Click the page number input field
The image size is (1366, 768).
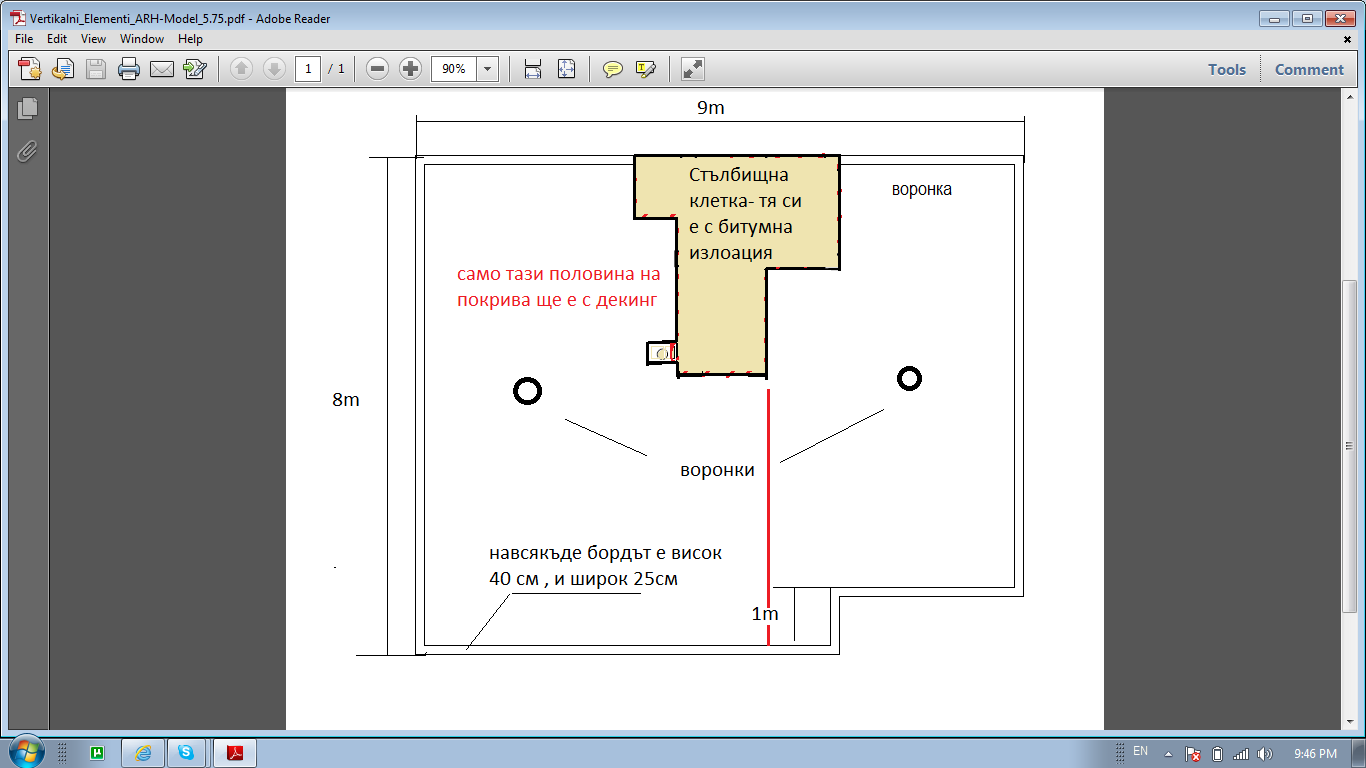pos(307,69)
